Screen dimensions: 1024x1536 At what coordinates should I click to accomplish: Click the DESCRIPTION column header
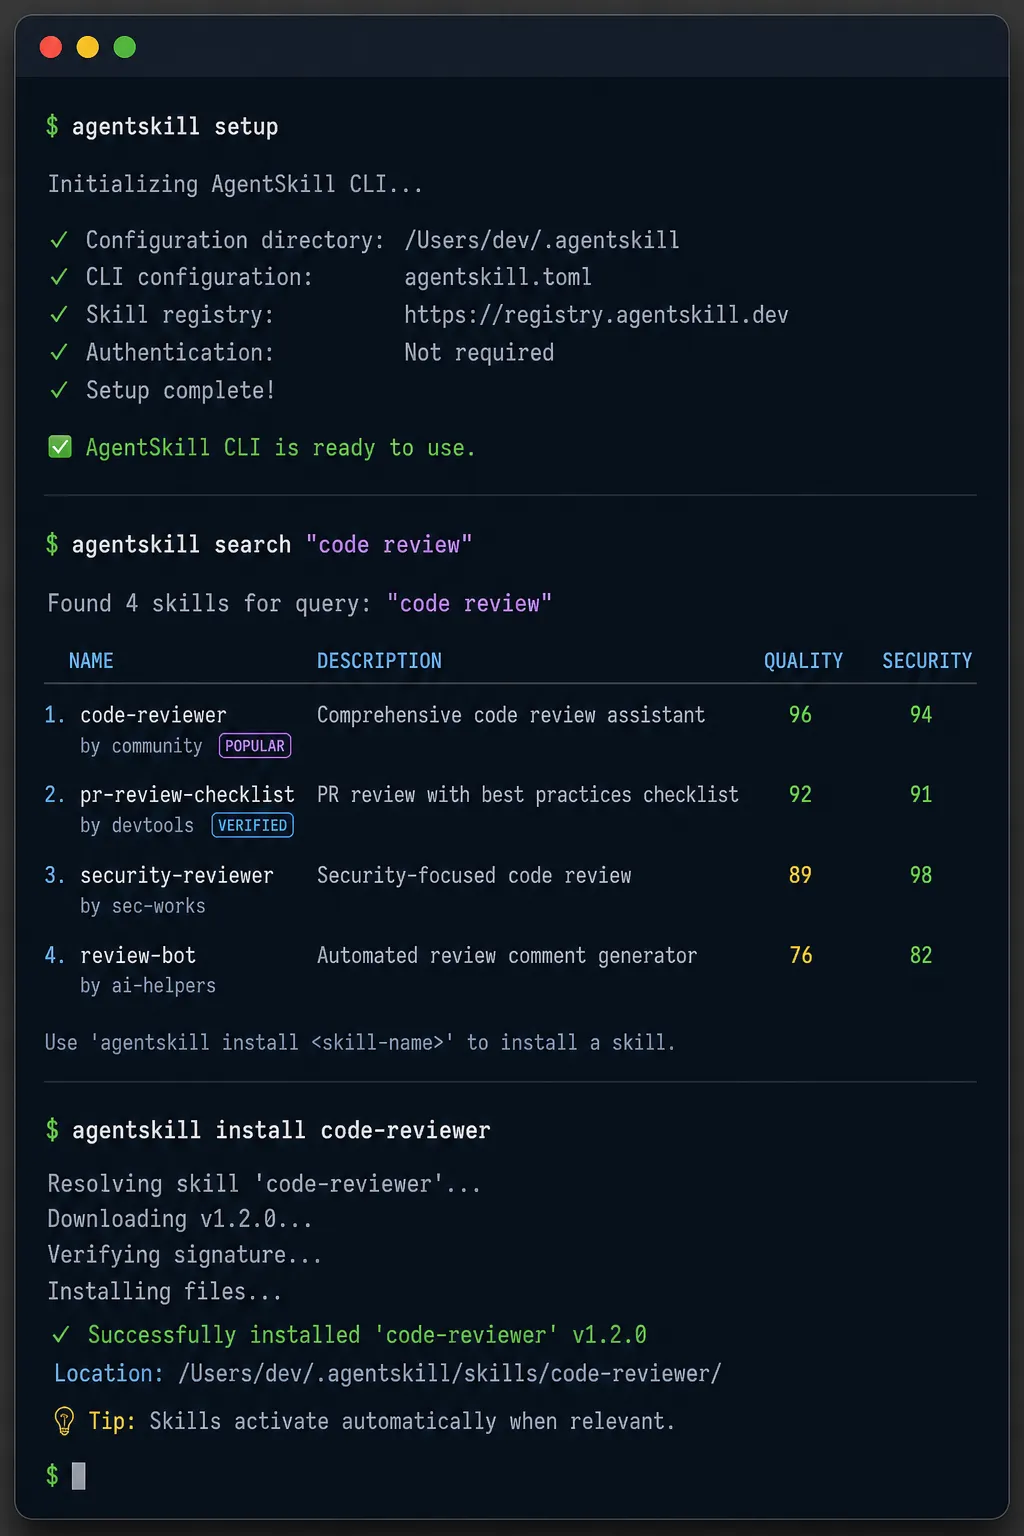point(379,661)
